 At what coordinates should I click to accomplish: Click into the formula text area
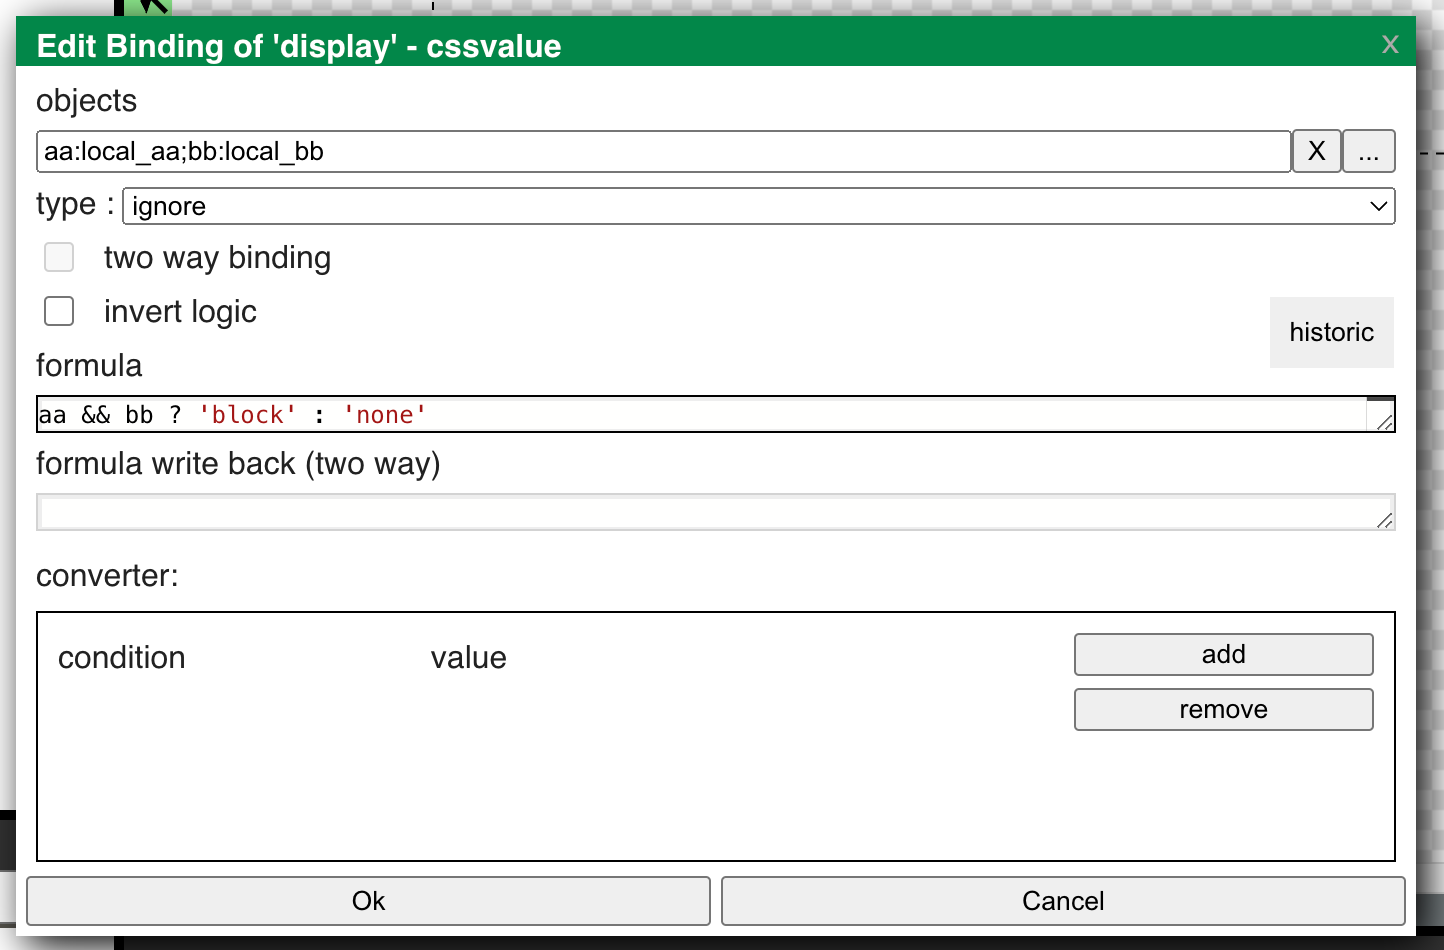(x=716, y=414)
